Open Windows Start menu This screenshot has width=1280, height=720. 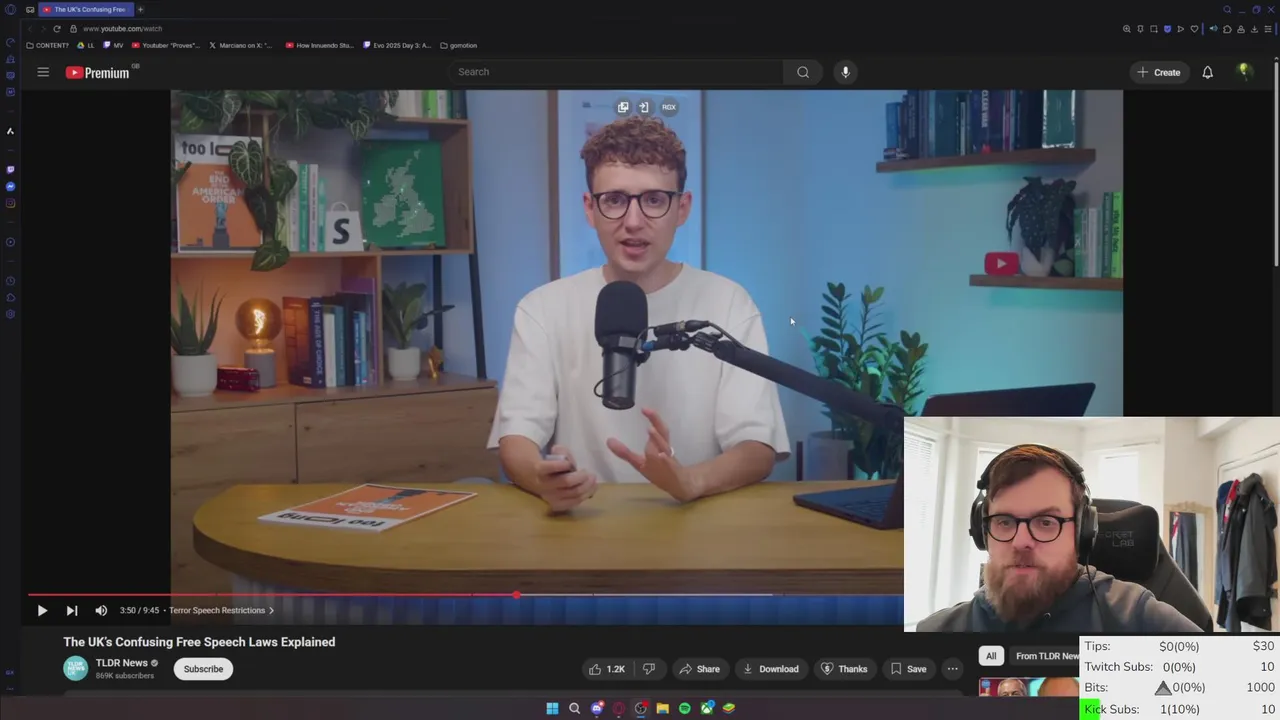pos(552,708)
